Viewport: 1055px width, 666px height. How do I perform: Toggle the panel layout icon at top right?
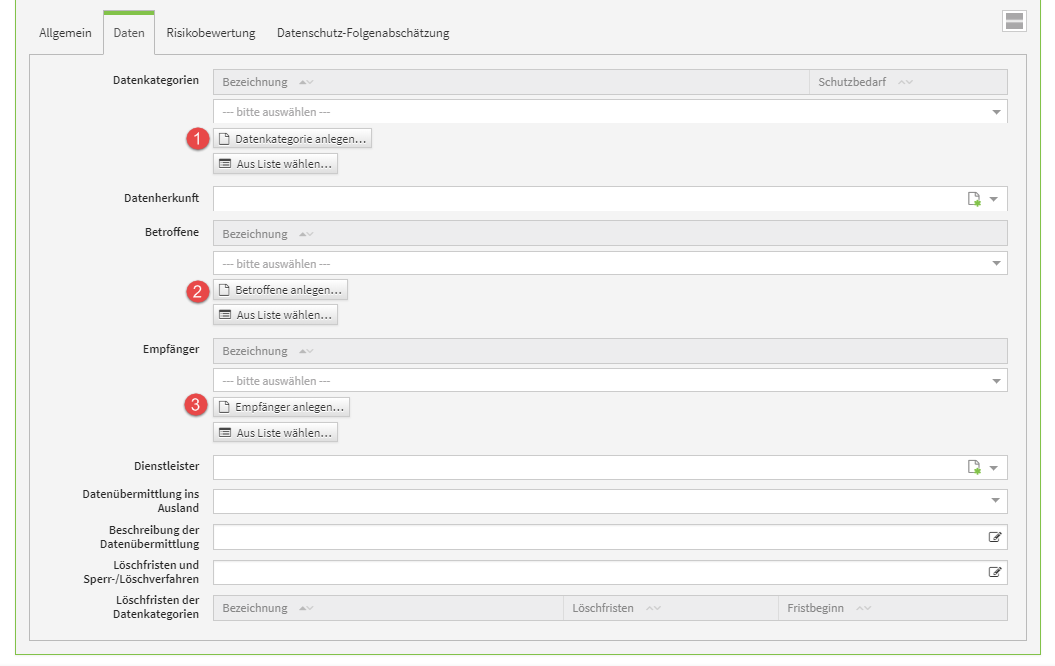coord(1014,21)
